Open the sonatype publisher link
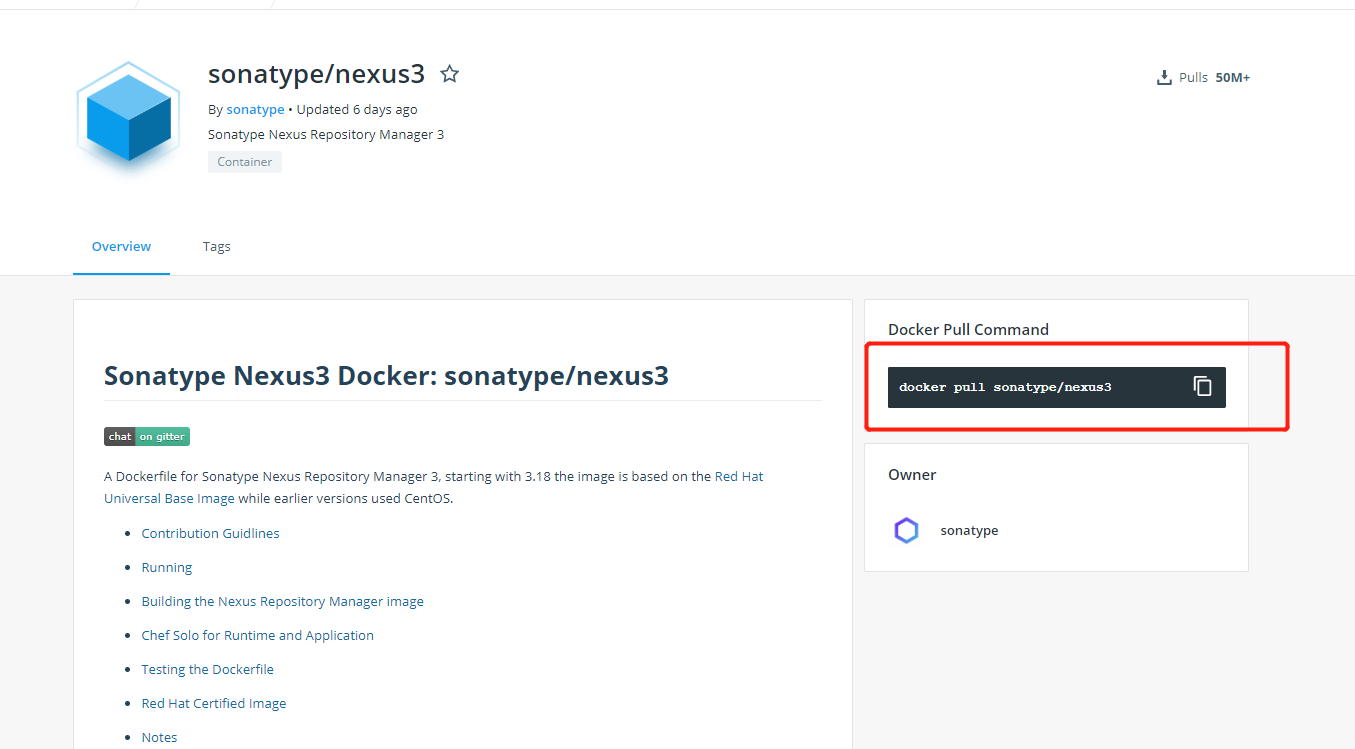The height and width of the screenshot is (749, 1355). pyautogui.click(x=255, y=109)
